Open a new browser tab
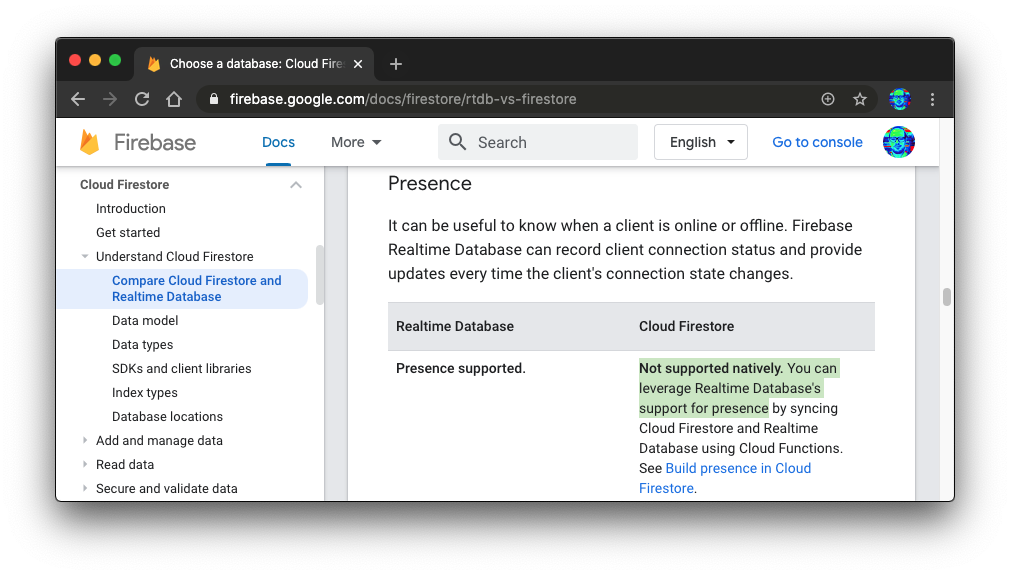 coord(396,64)
